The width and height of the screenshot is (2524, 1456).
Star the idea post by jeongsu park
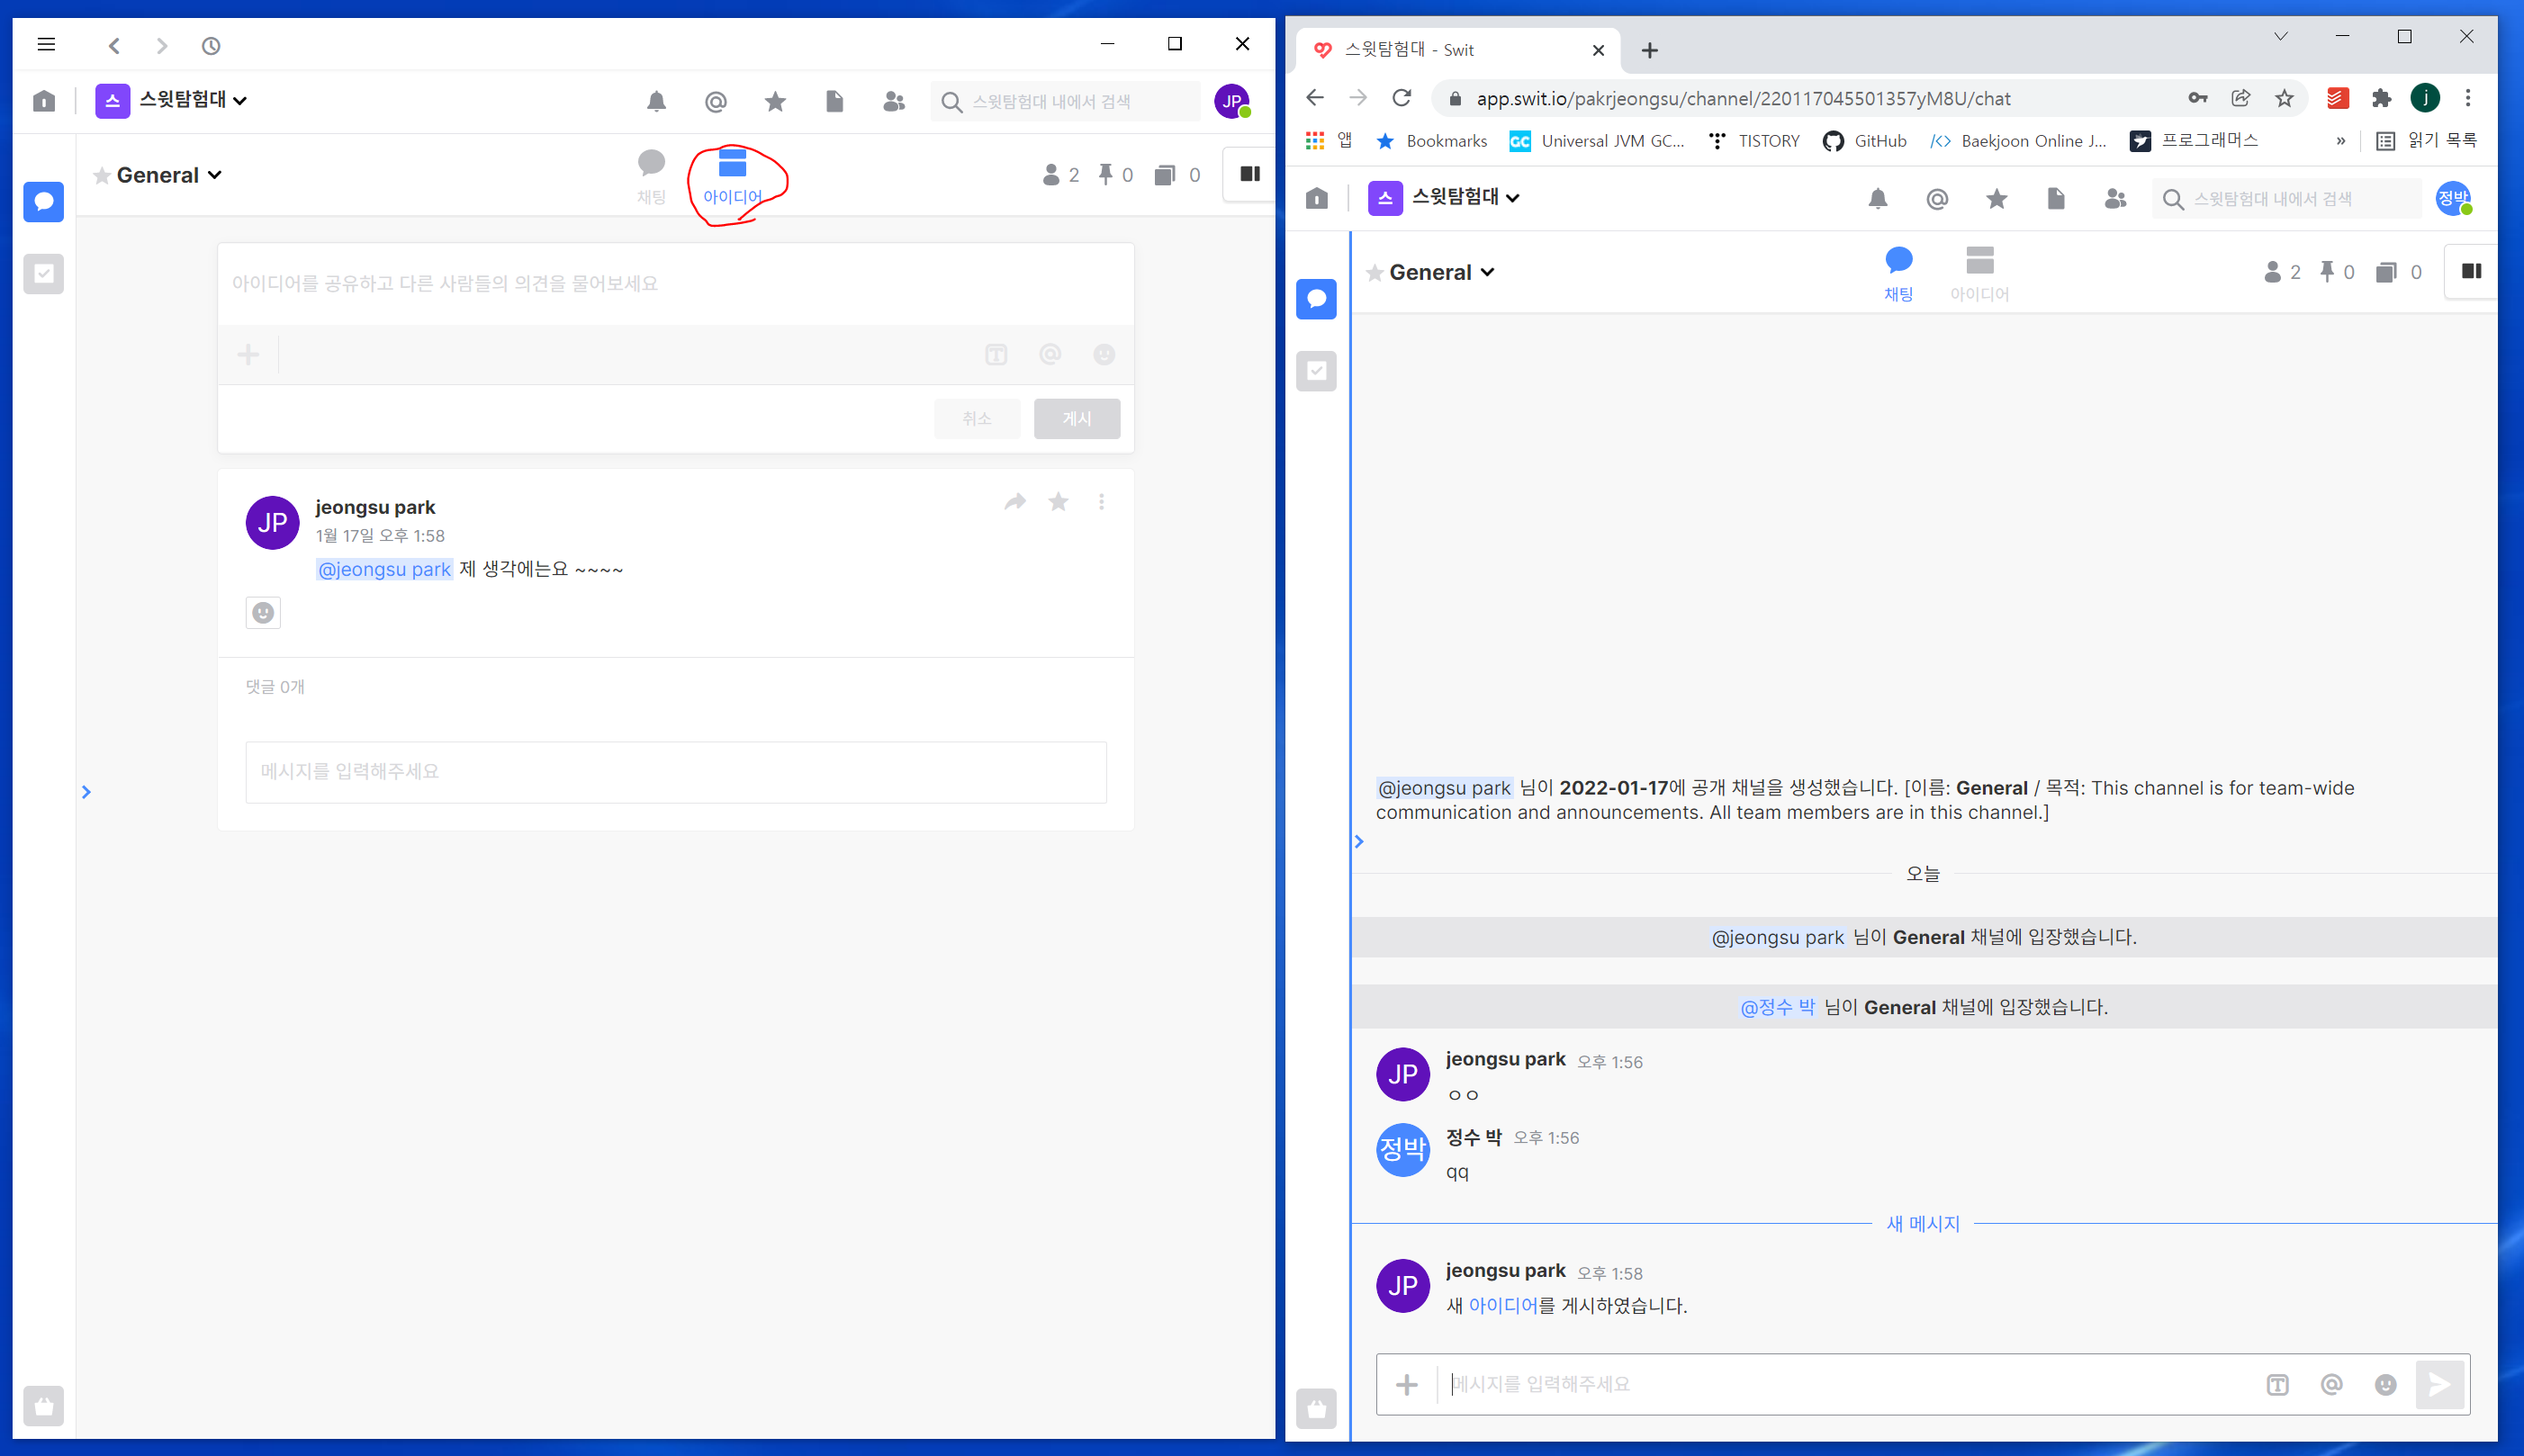click(1058, 501)
